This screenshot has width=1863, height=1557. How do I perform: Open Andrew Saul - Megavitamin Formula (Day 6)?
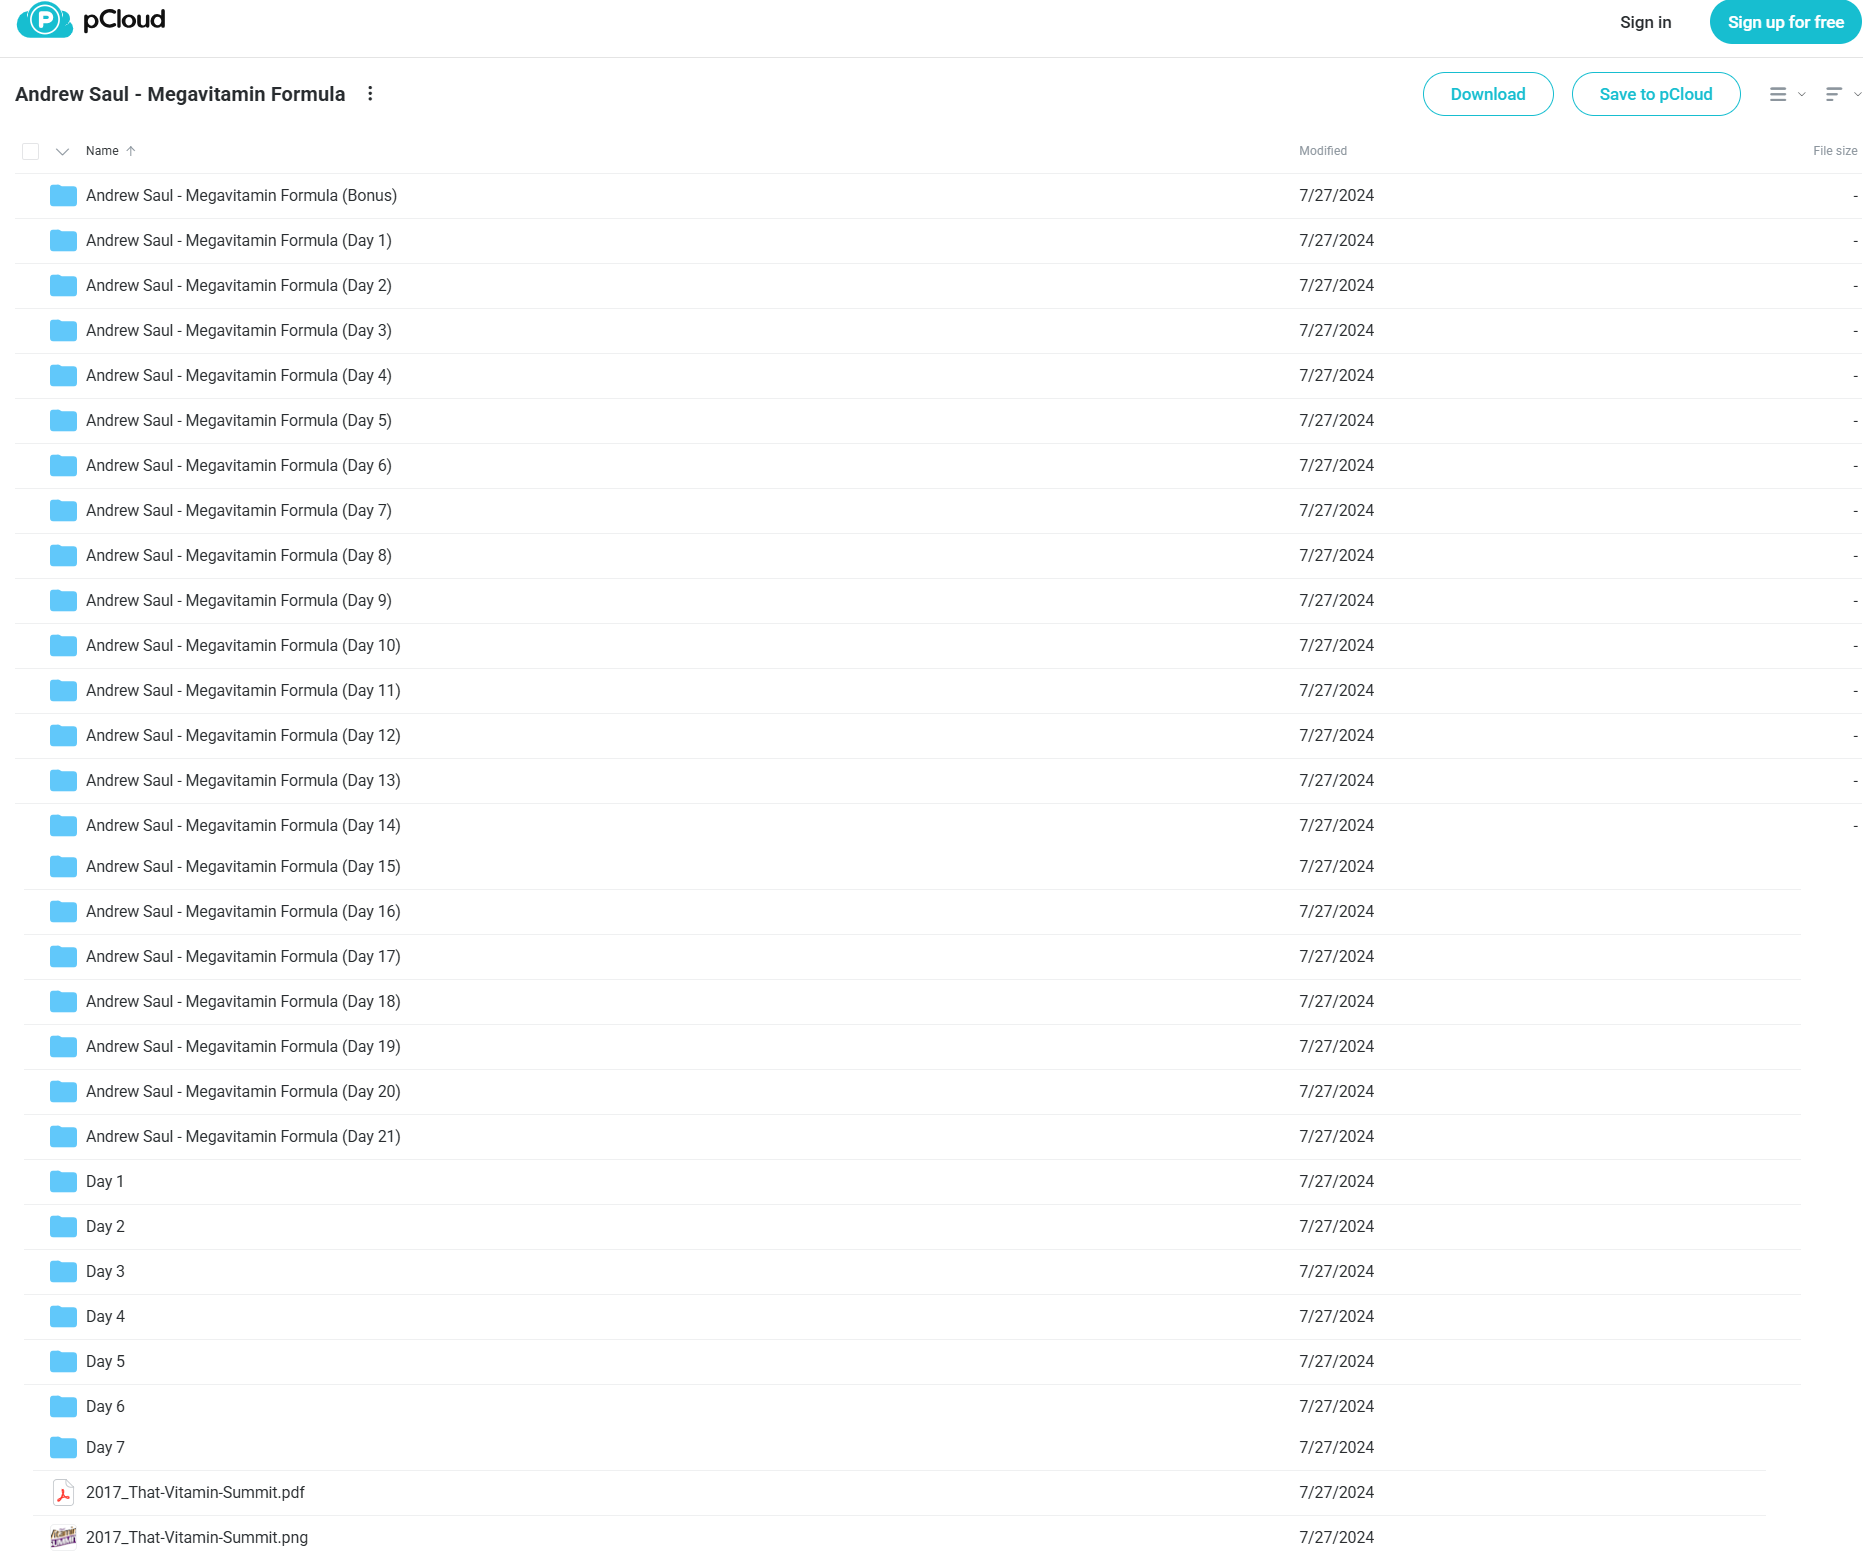tap(239, 465)
